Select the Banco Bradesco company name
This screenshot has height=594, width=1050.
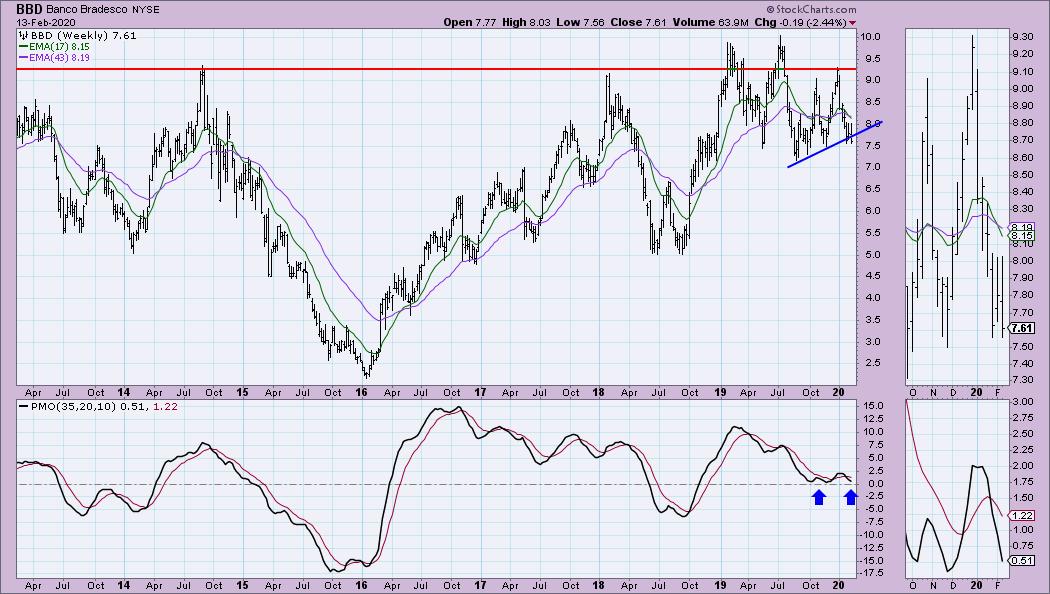tap(87, 10)
